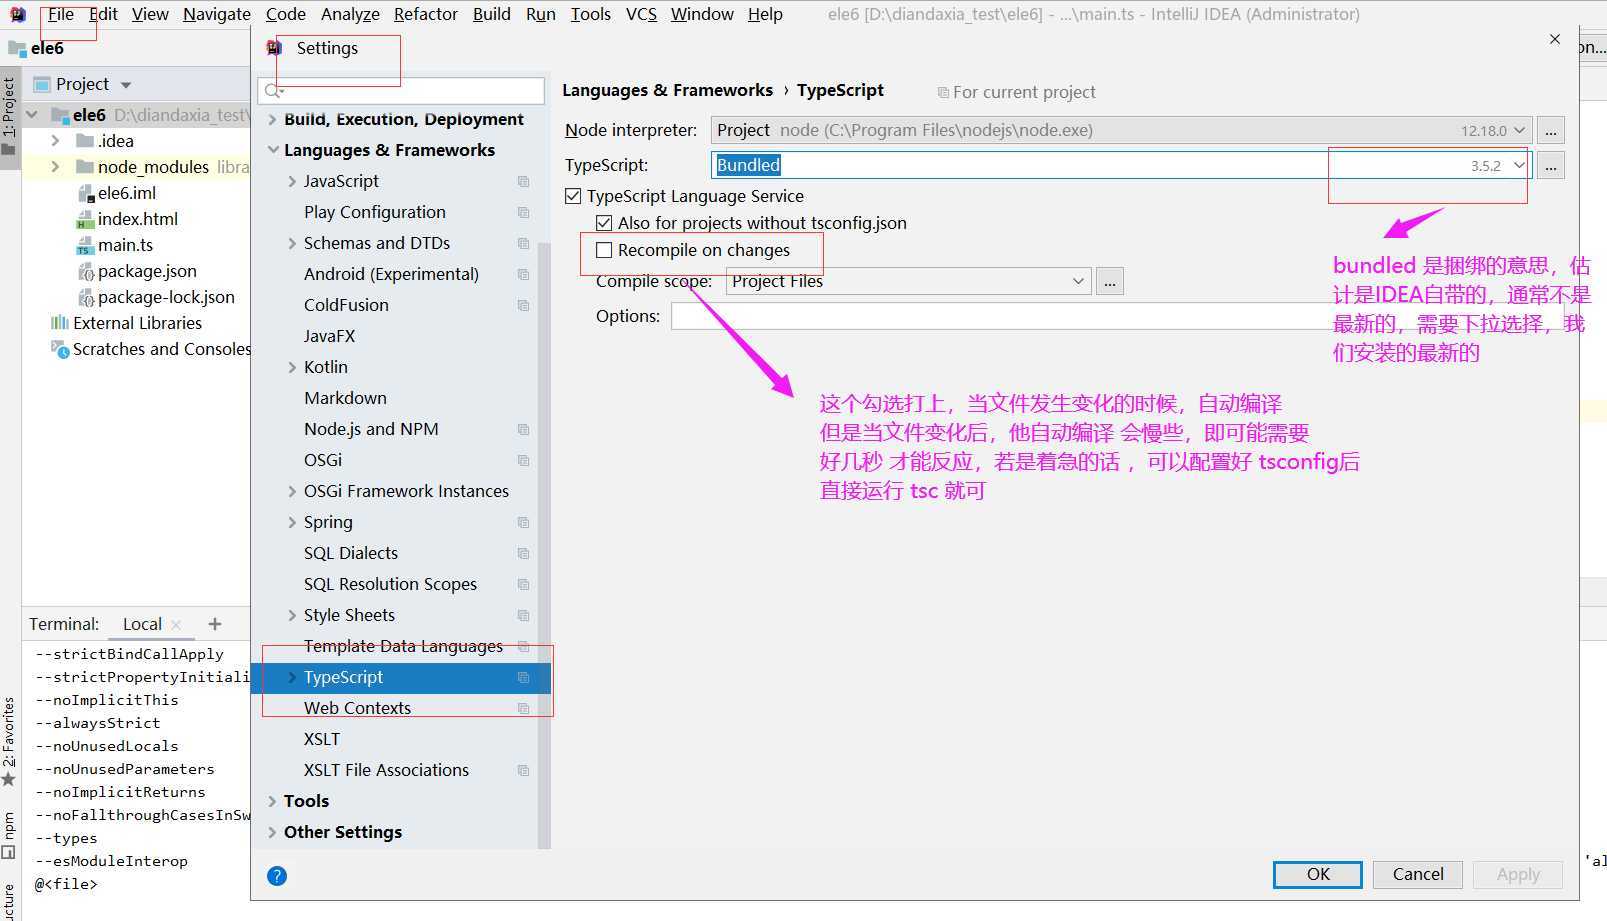Open the Project view dropdown arrow
Screen dimensions: 1607x921
(x=126, y=85)
